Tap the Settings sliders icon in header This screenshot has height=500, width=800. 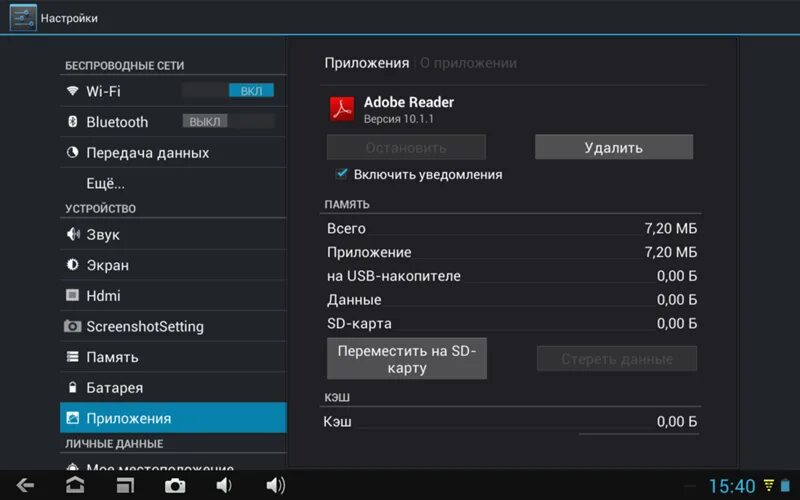pos(23,17)
